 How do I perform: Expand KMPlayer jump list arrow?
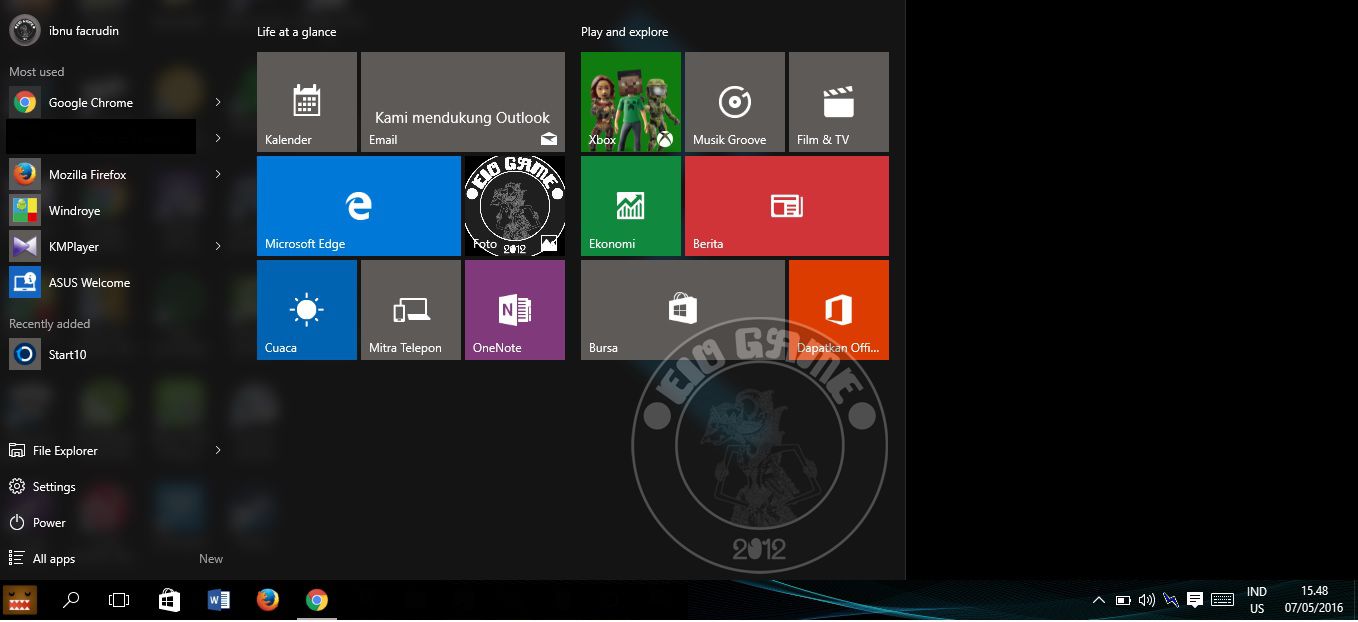(x=218, y=246)
